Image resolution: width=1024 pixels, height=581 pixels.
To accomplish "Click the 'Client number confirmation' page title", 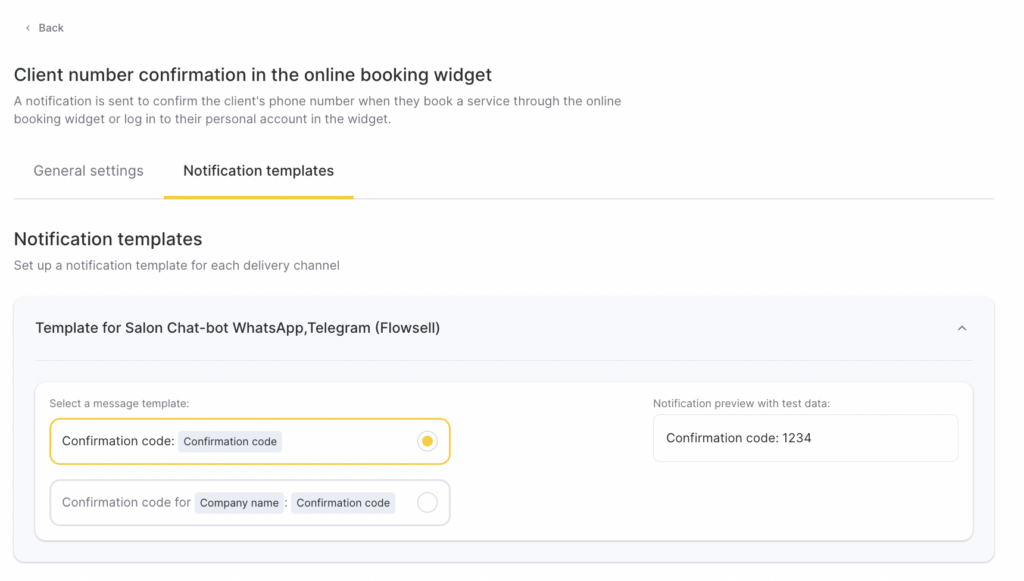I will pos(252,75).
